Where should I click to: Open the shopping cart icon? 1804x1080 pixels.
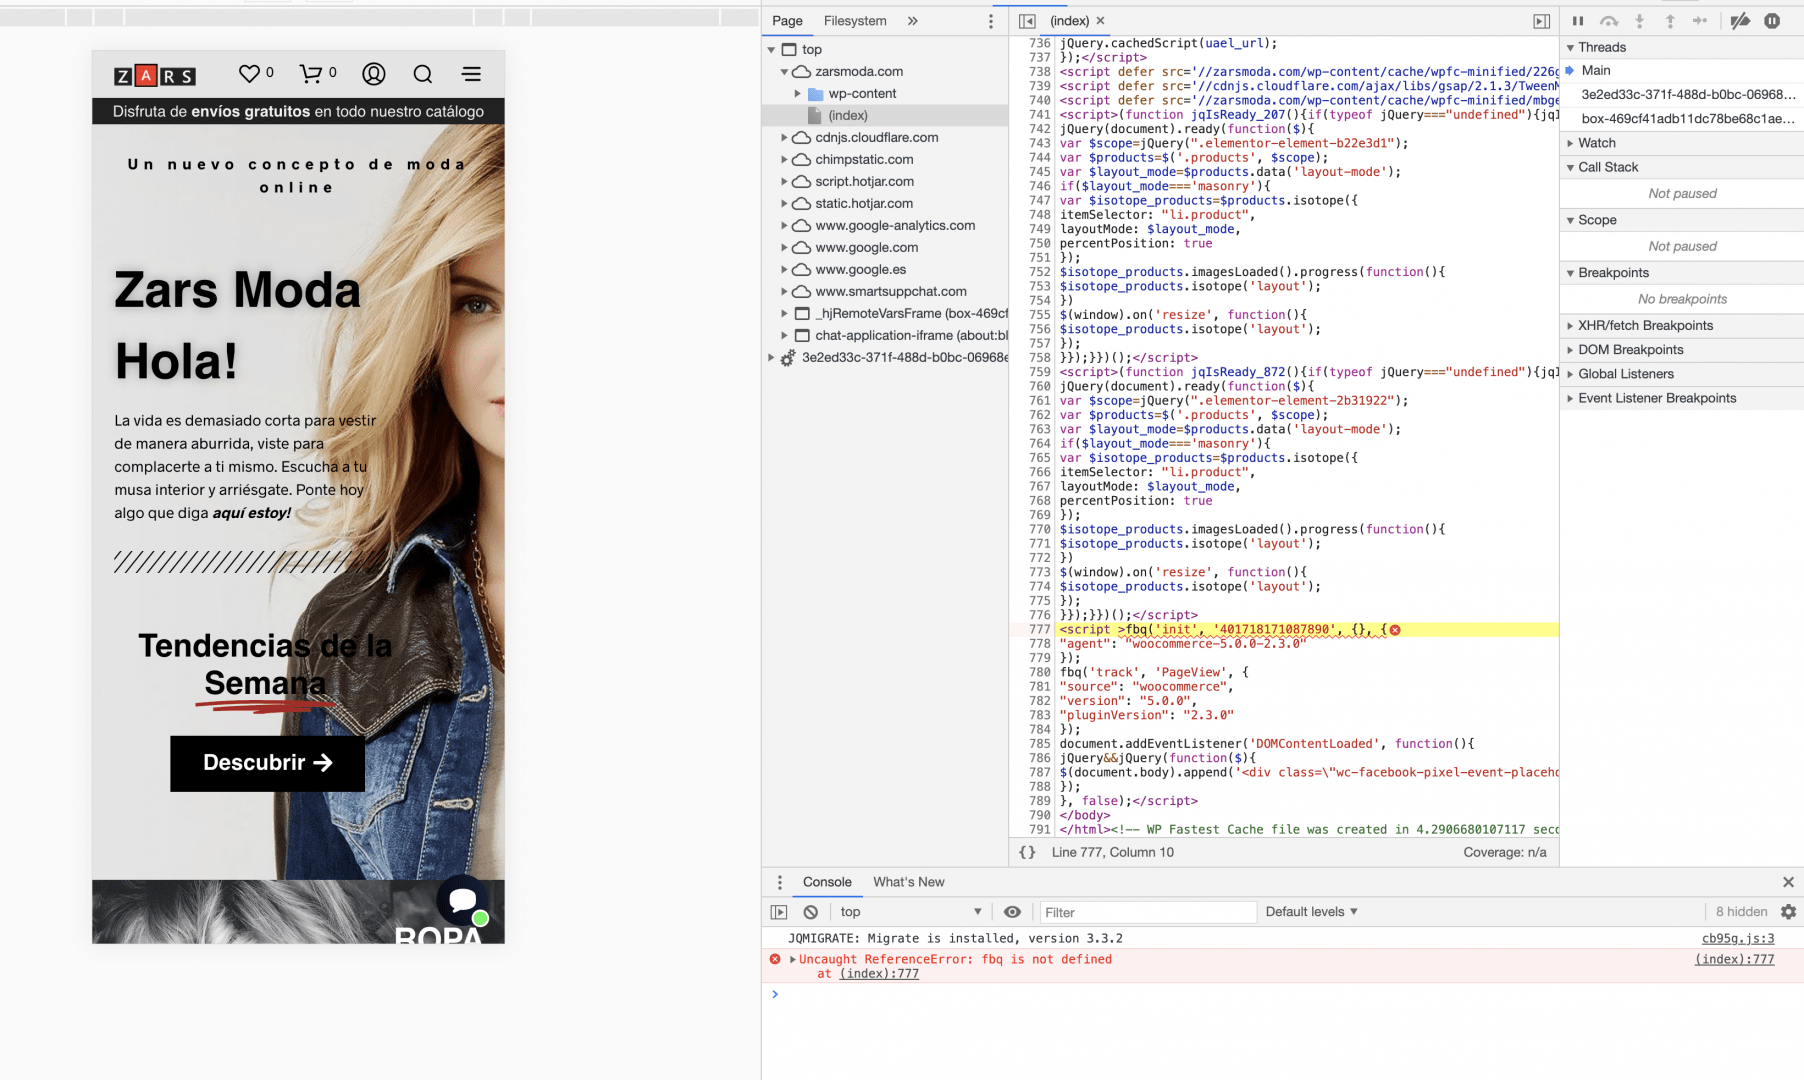coord(311,73)
